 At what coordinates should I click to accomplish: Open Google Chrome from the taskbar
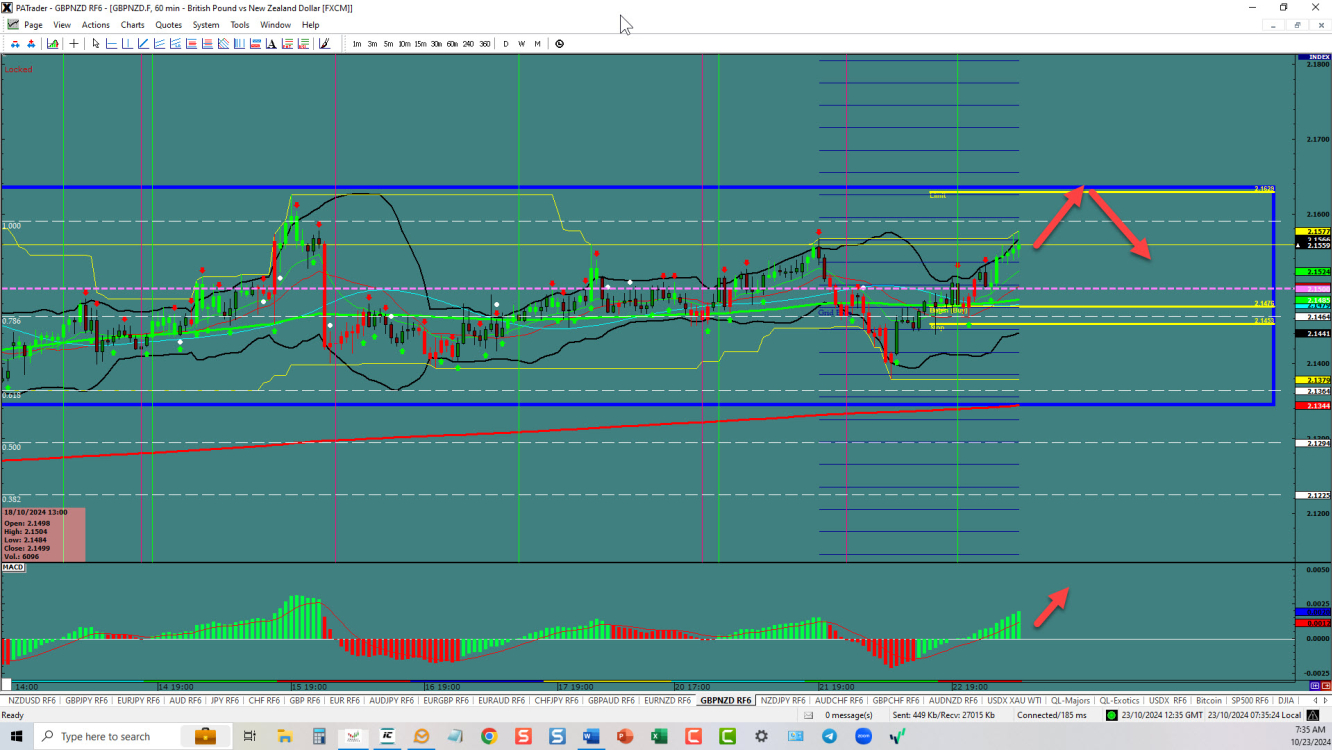coord(489,737)
